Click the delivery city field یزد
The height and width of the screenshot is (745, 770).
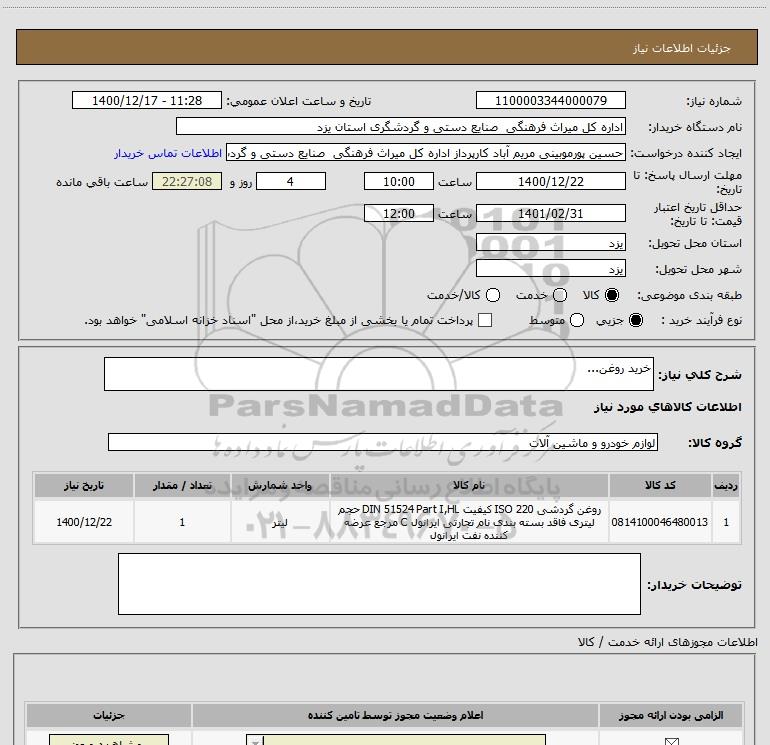[x=550, y=269]
